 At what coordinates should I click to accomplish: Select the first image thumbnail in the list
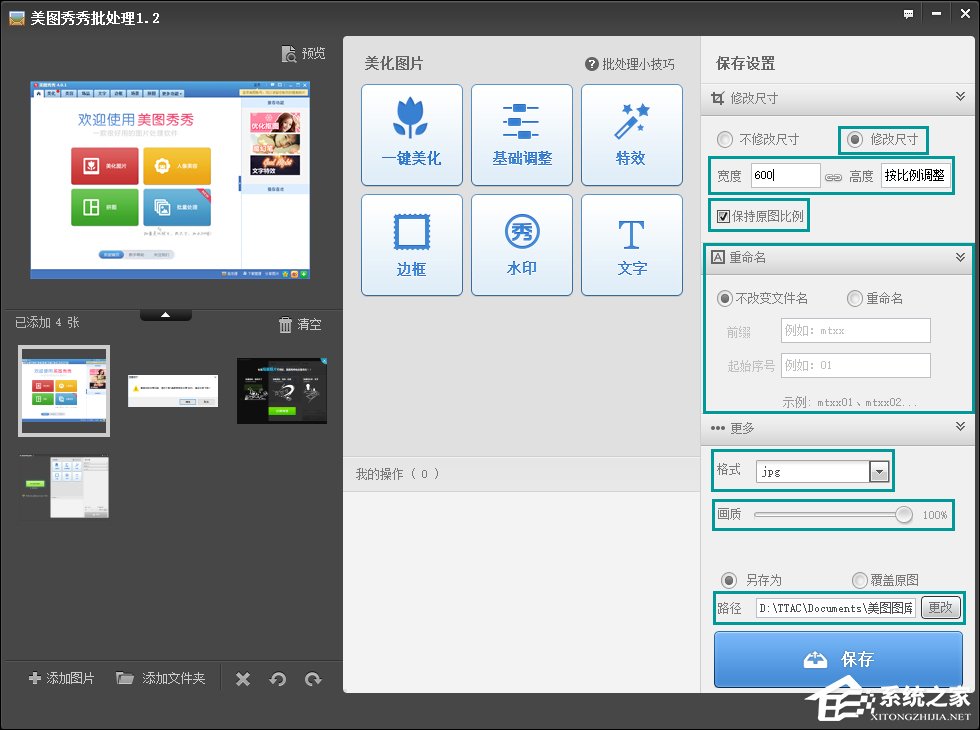click(63, 390)
